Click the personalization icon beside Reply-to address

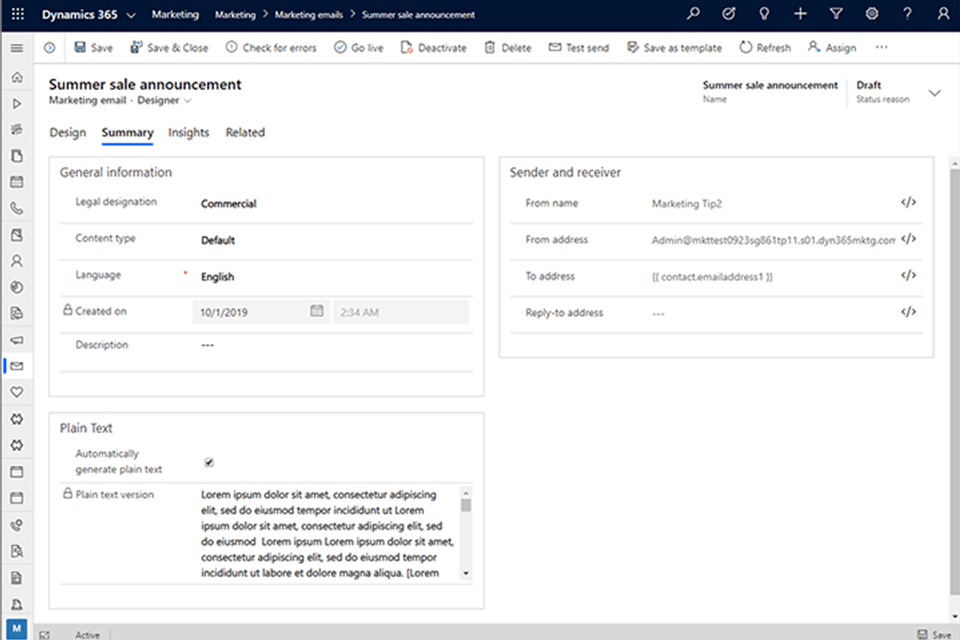[908, 312]
